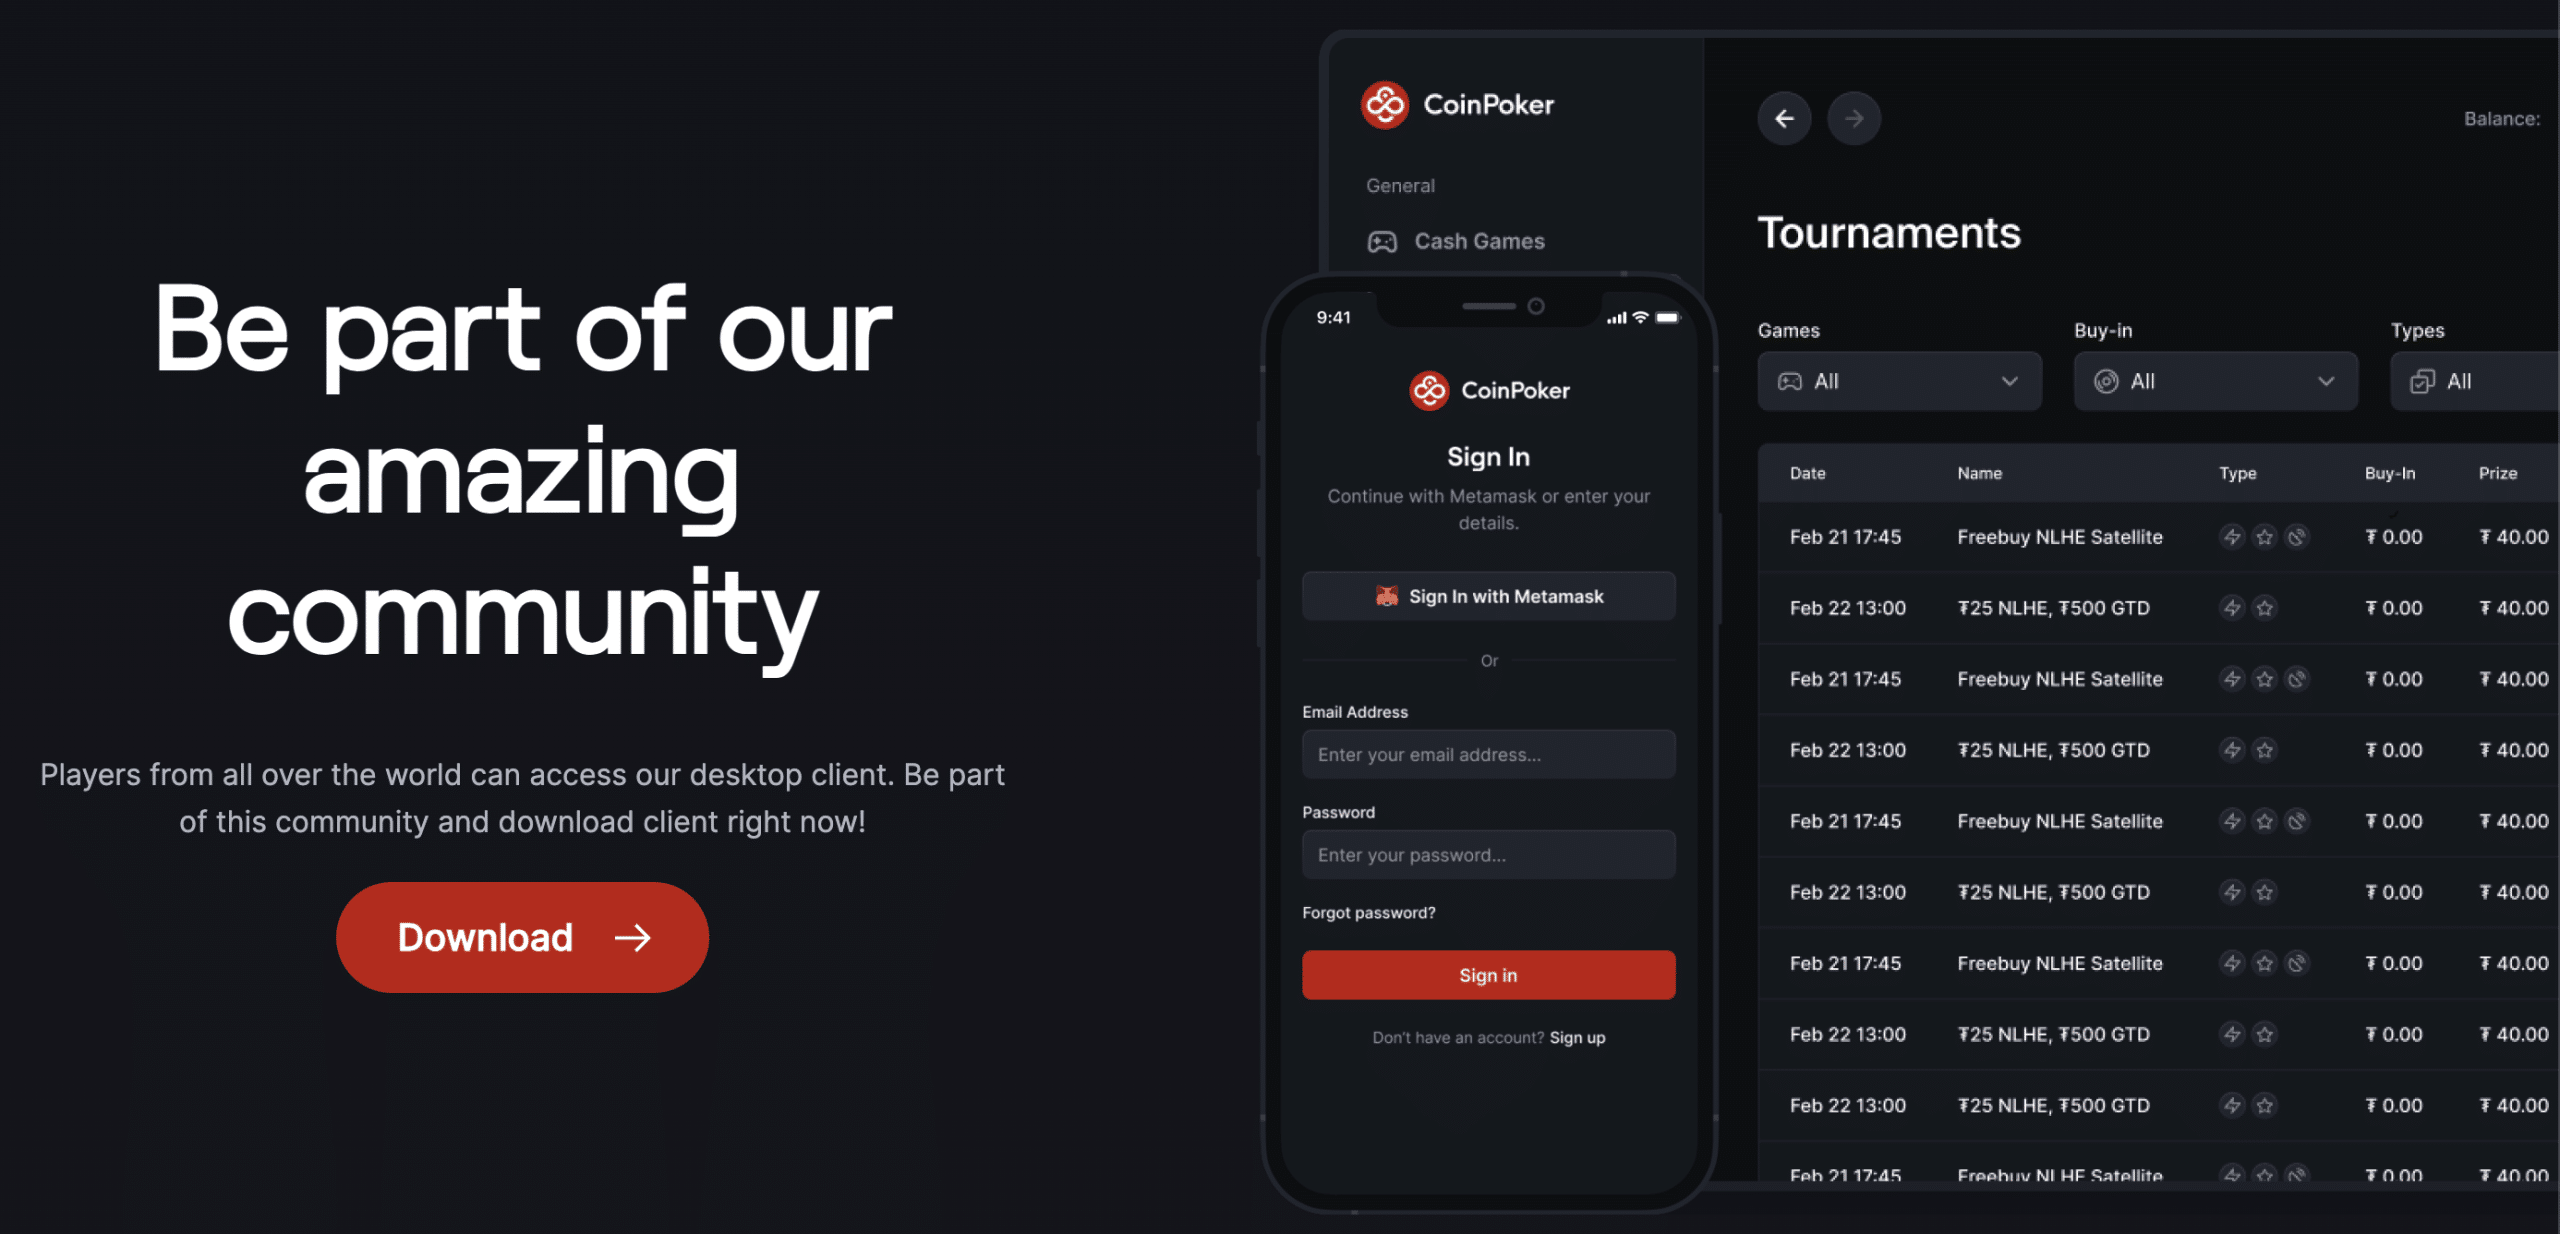This screenshot has height=1234, width=2560.
Task: Click the back arrow navigation icon
Action: 1784,118
